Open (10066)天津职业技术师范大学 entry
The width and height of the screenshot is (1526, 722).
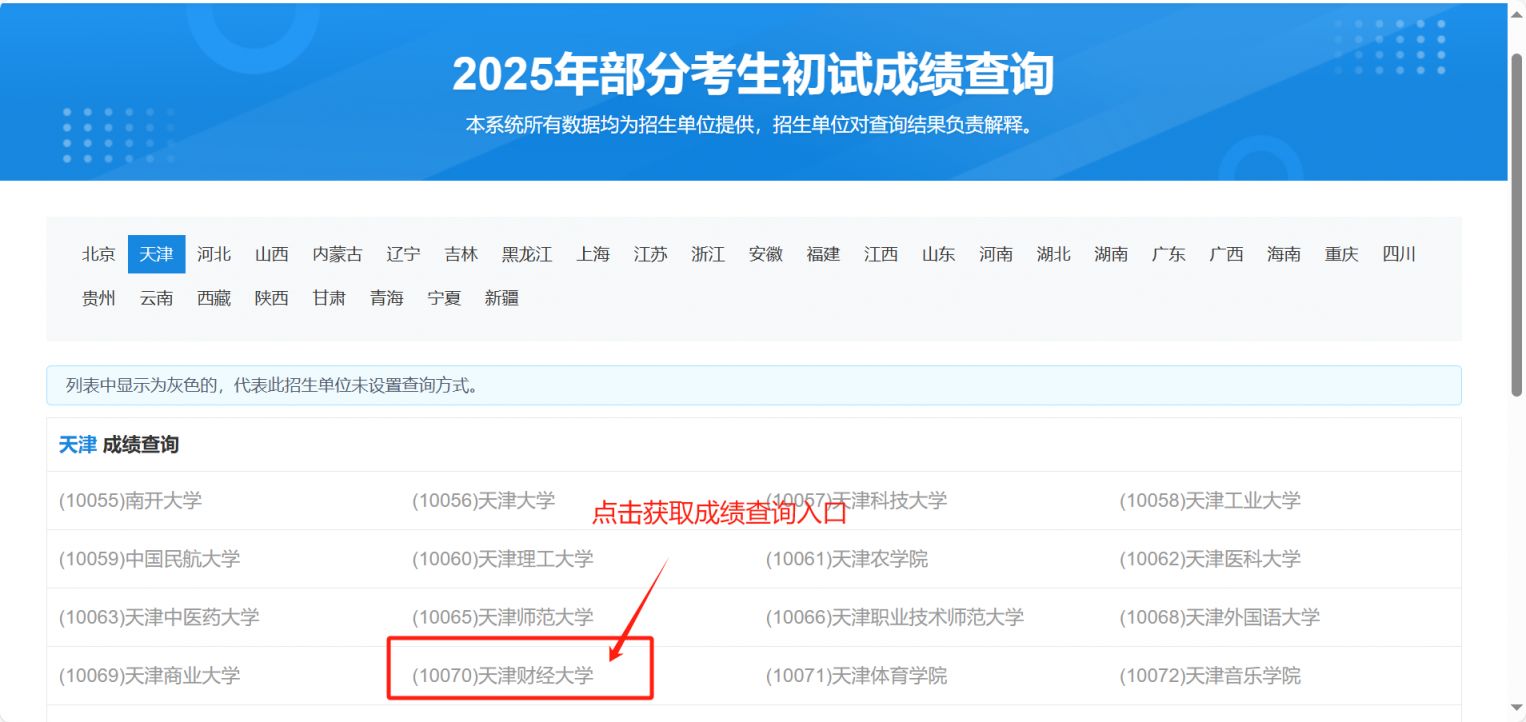point(895,617)
